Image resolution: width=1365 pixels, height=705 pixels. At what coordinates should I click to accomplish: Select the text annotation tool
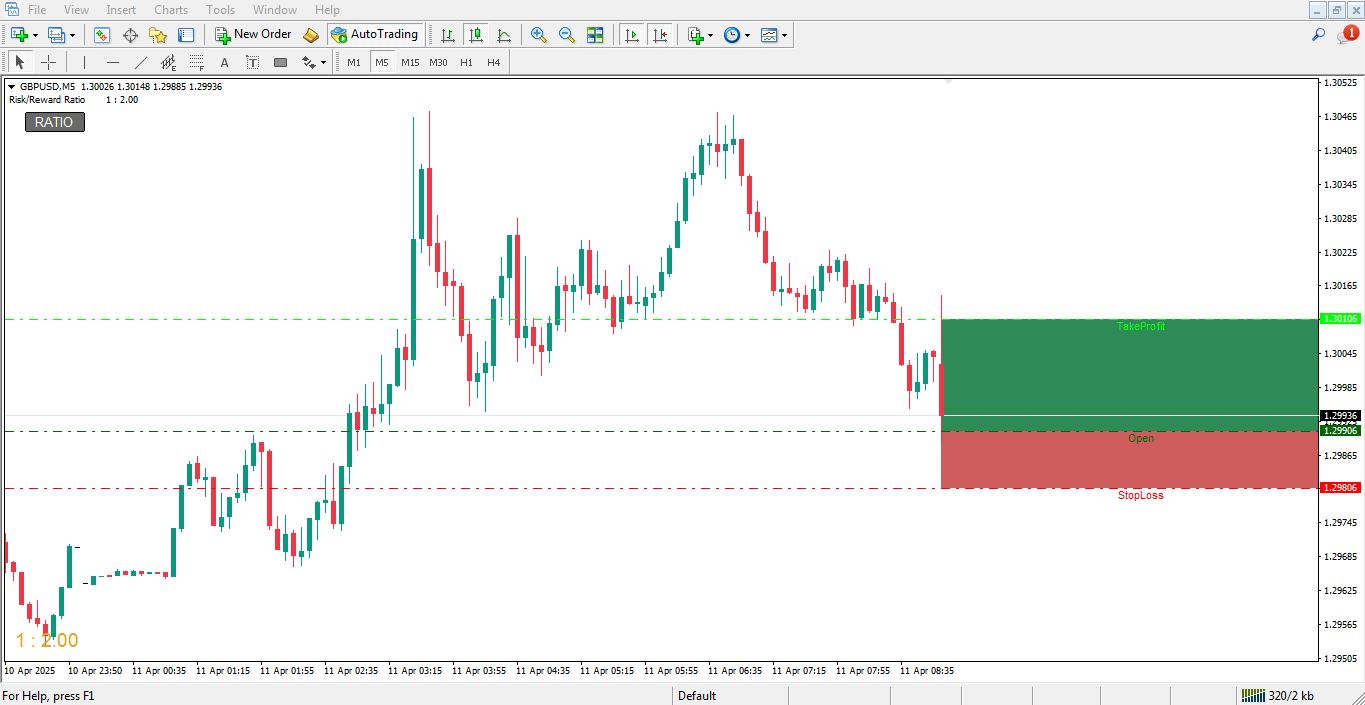click(224, 62)
